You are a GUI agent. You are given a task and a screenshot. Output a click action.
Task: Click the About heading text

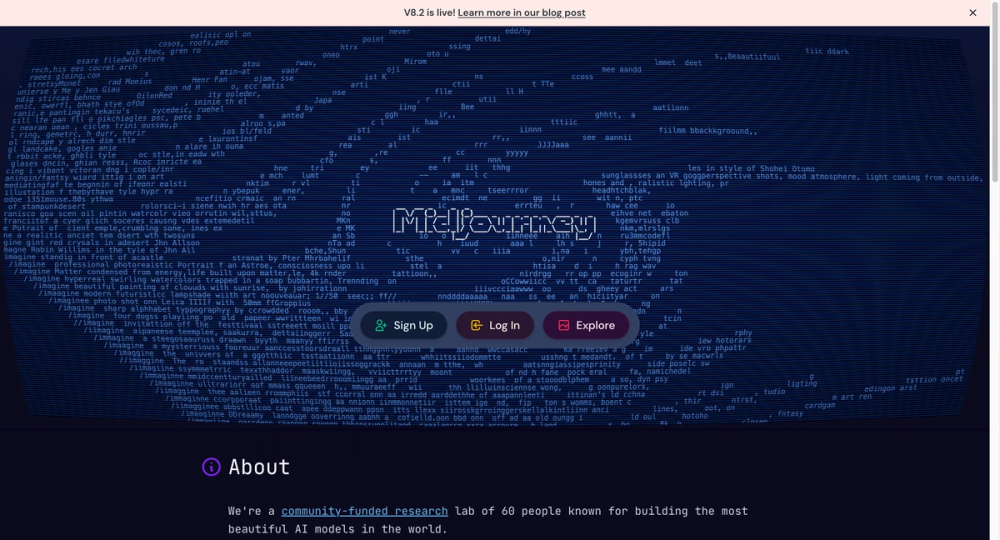(259, 467)
